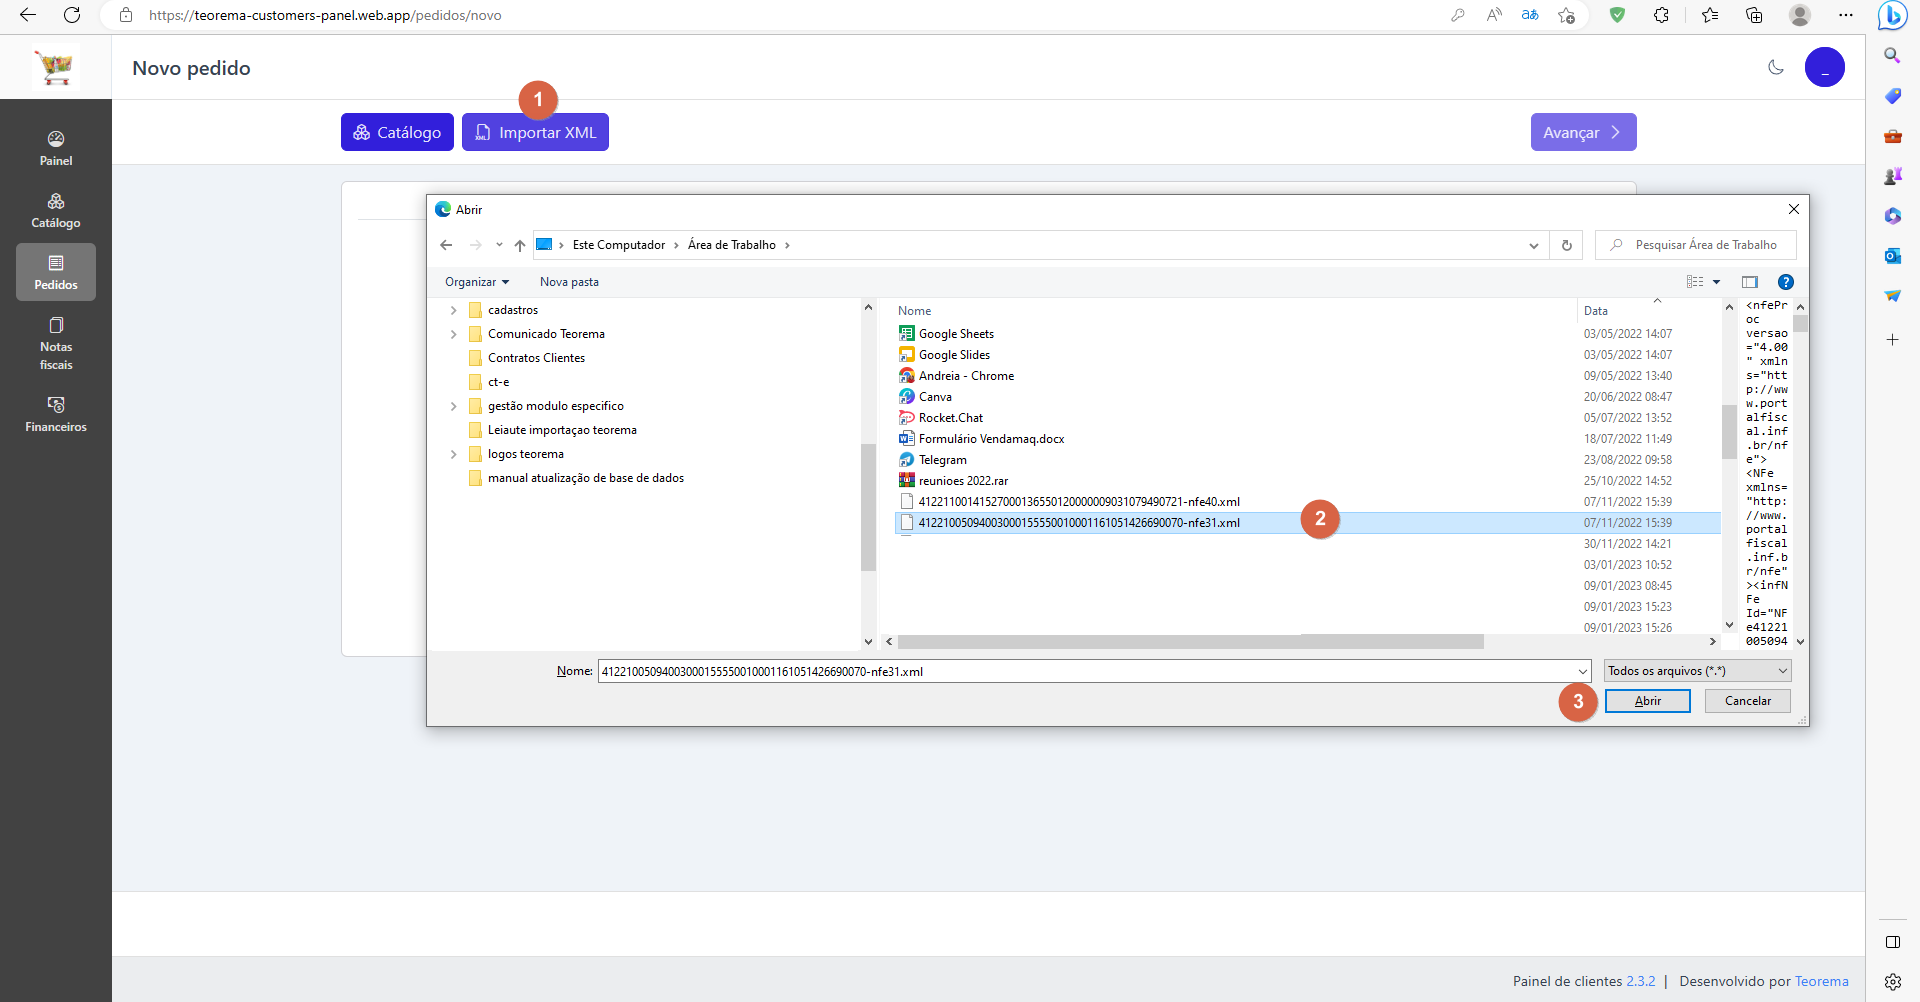Toggle the preview pane icon

point(1749,282)
